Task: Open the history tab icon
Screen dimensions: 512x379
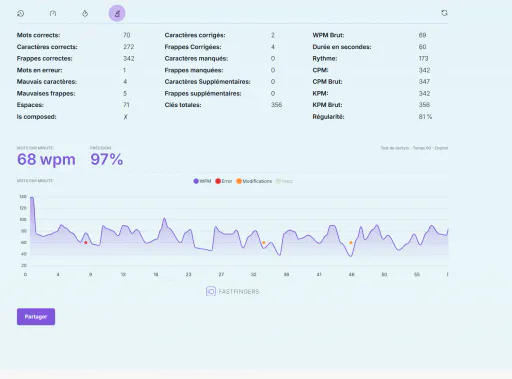Action: tap(21, 13)
